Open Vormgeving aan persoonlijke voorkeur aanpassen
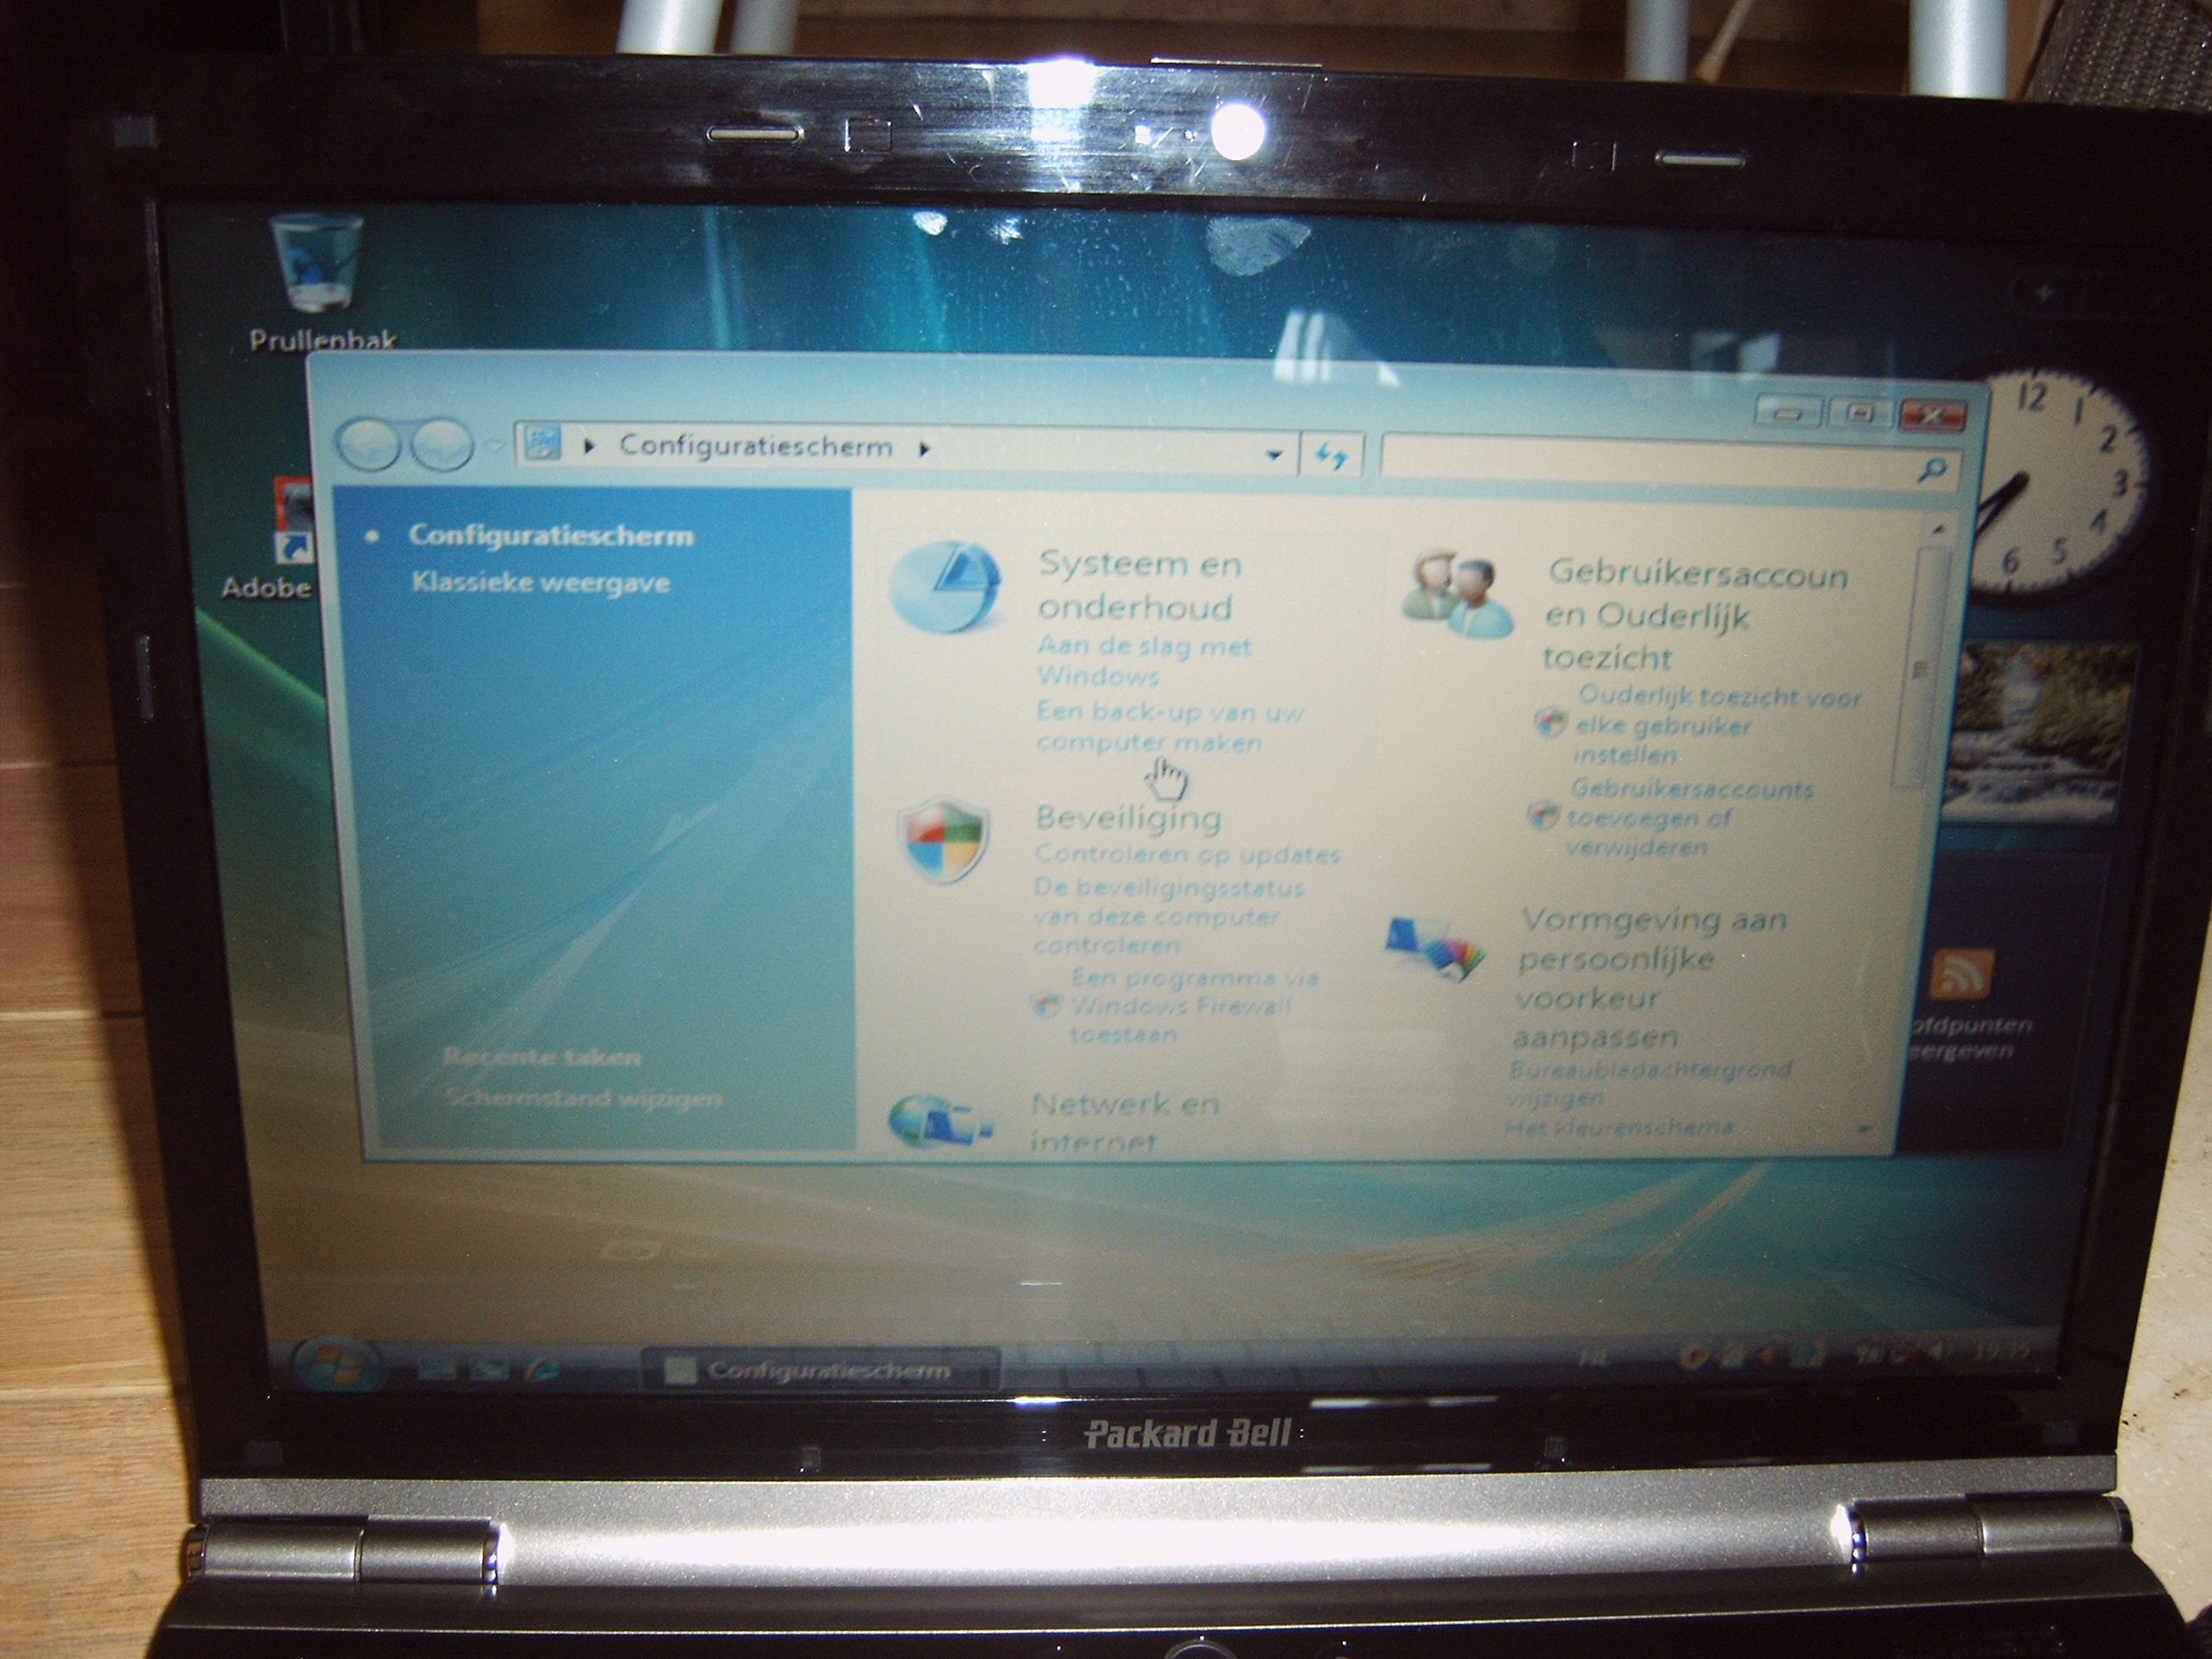 pos(1650,977)
